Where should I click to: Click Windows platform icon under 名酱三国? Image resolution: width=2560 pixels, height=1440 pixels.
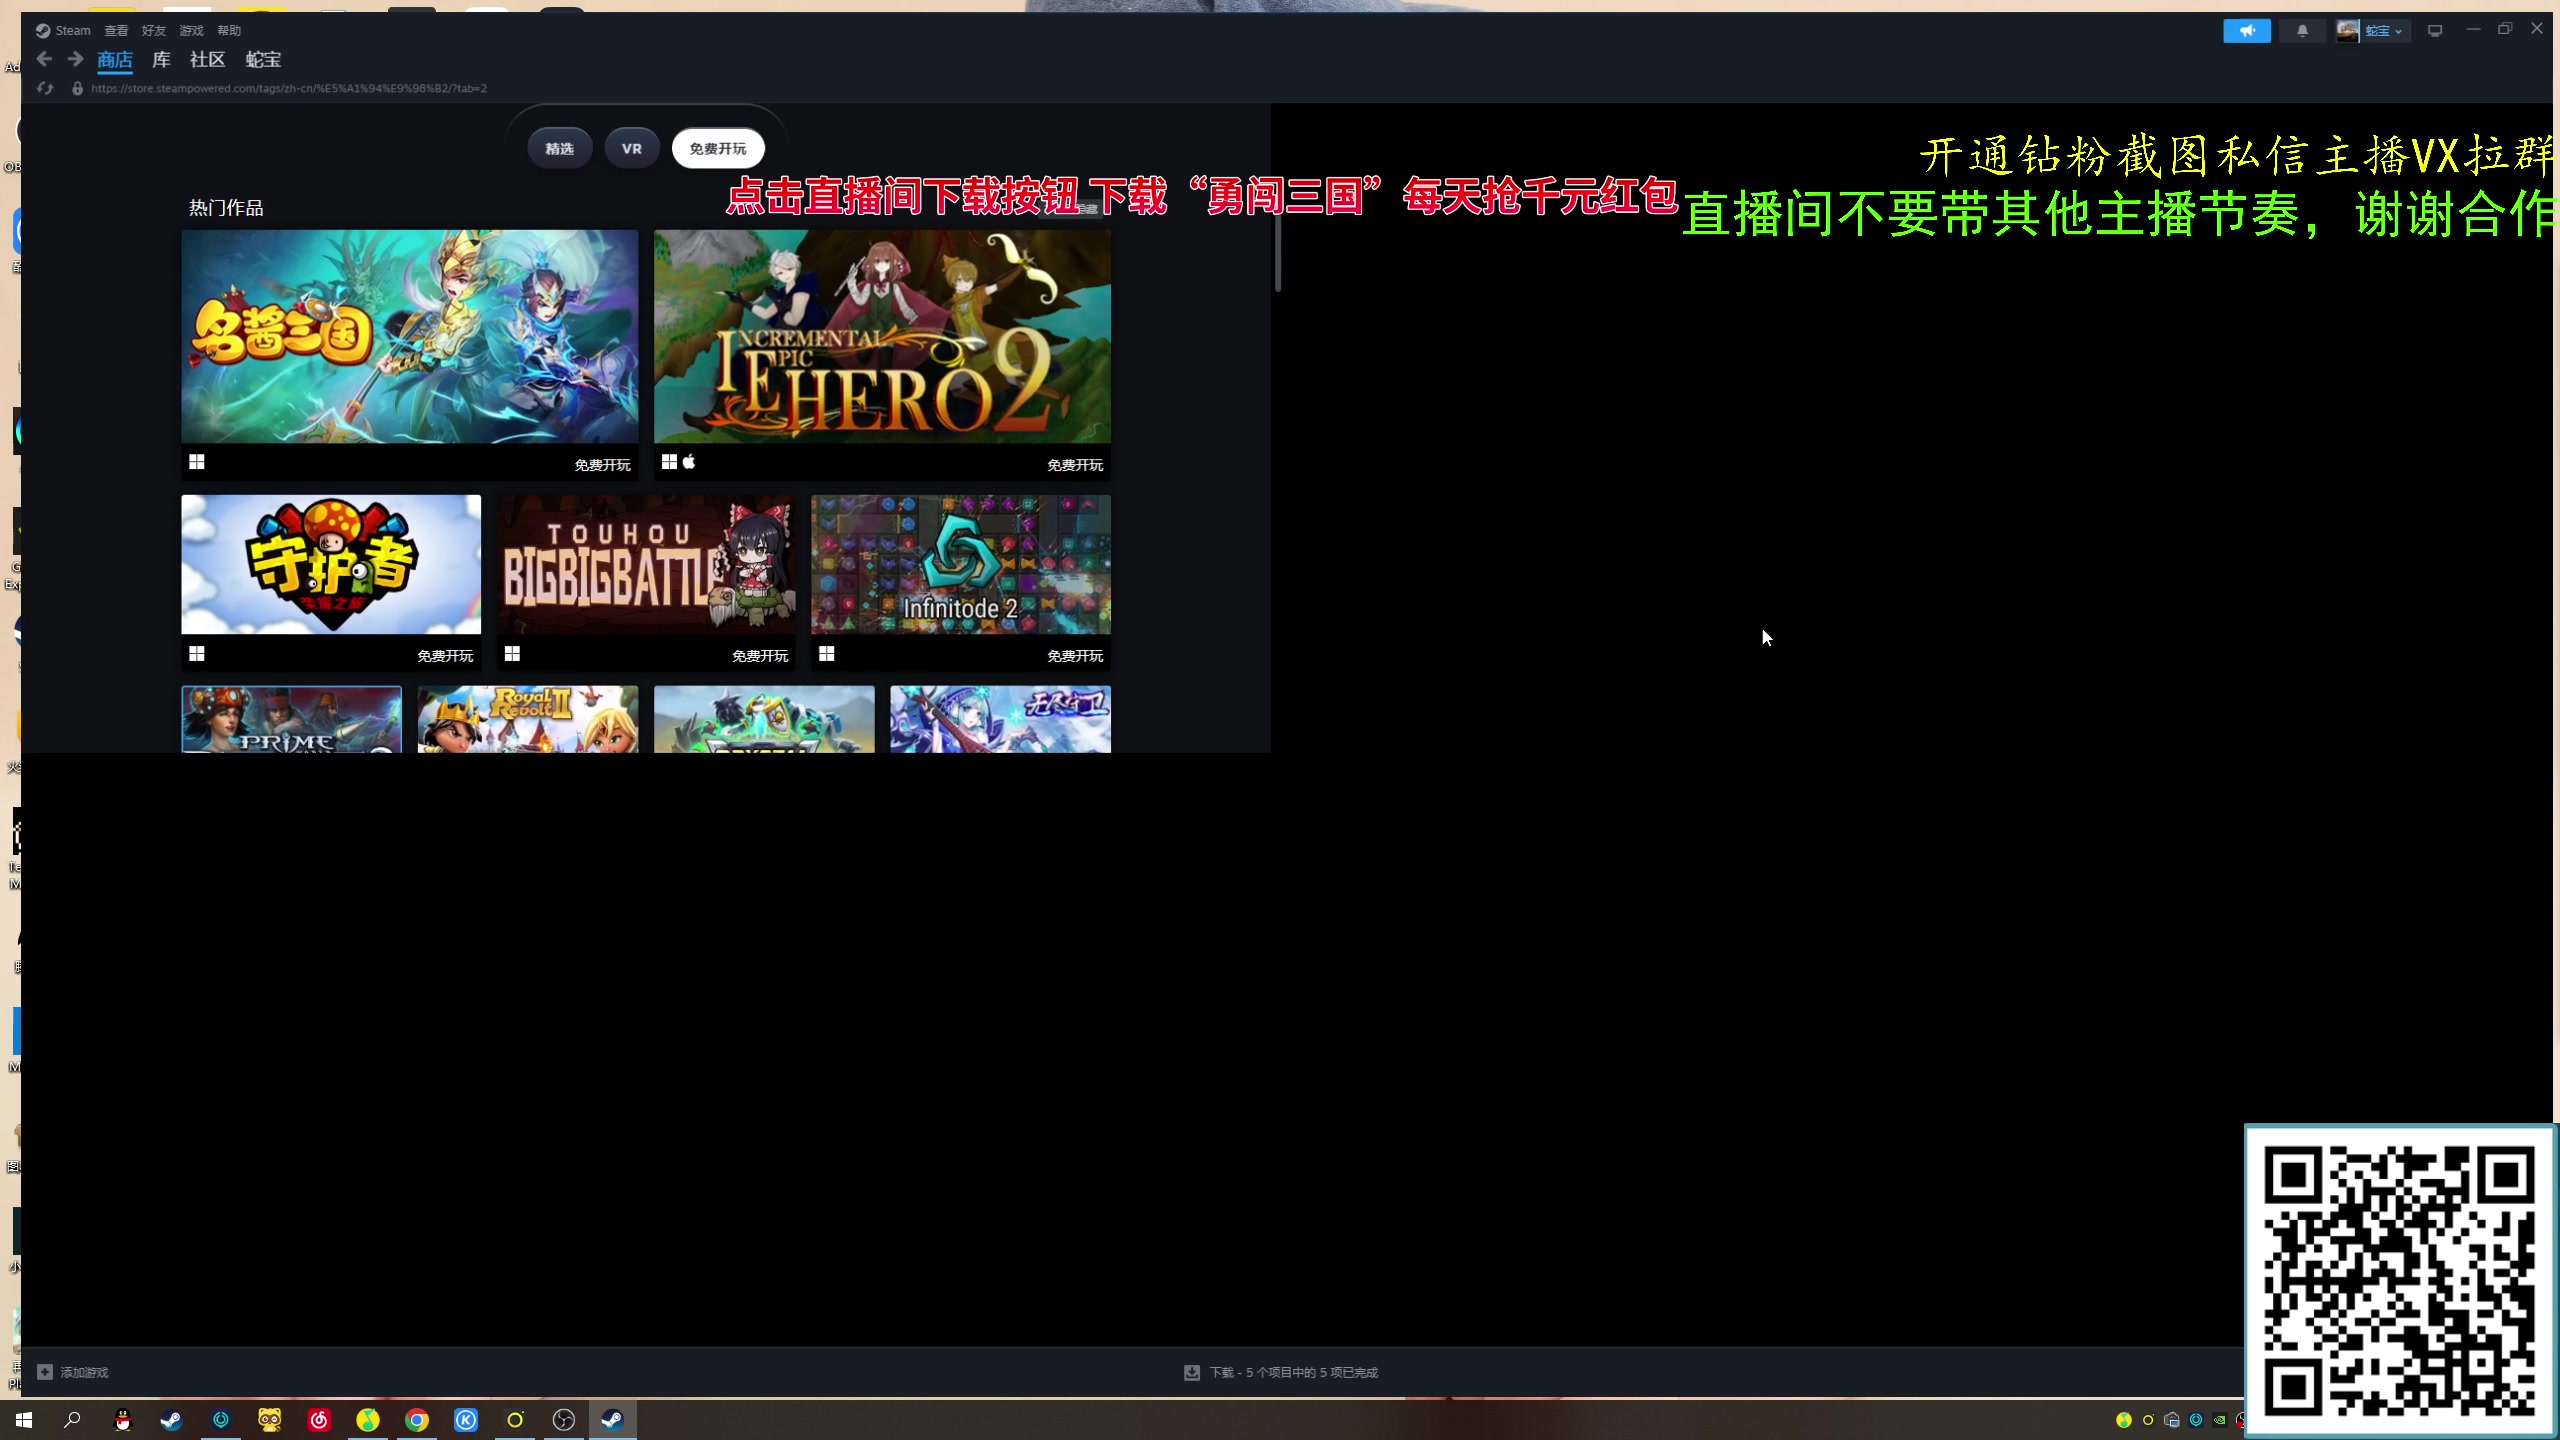point(197,462)
